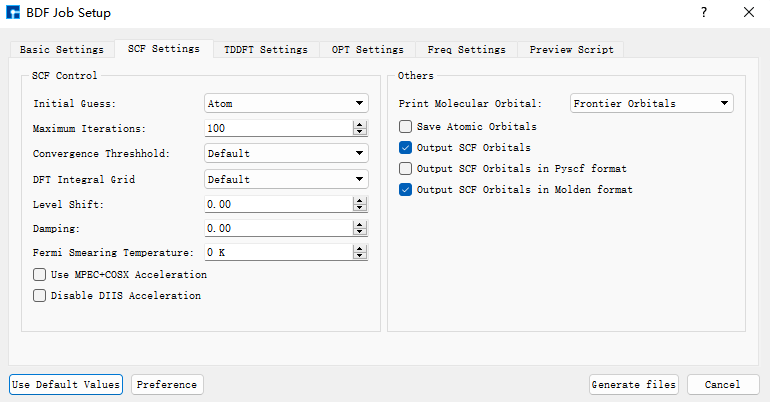
Task: Increase Level Shift value with up arrow
Action: coord(360,201)
